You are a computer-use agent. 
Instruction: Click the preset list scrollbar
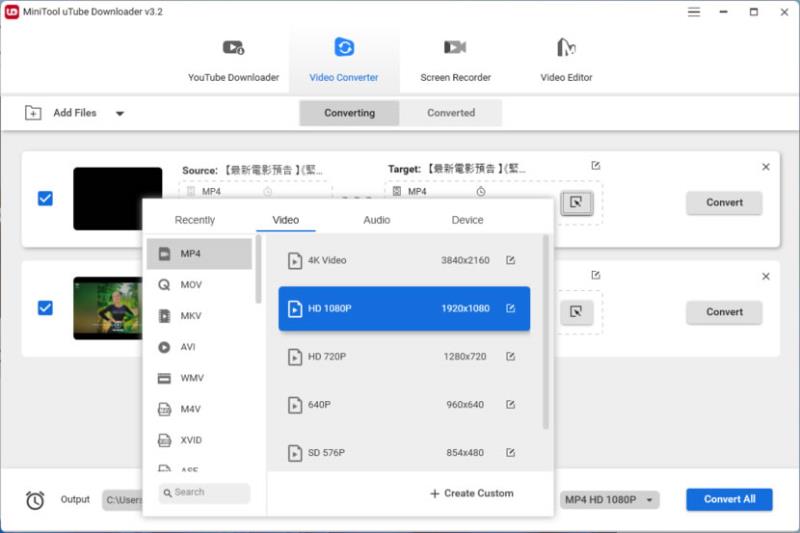click(545, 332)
